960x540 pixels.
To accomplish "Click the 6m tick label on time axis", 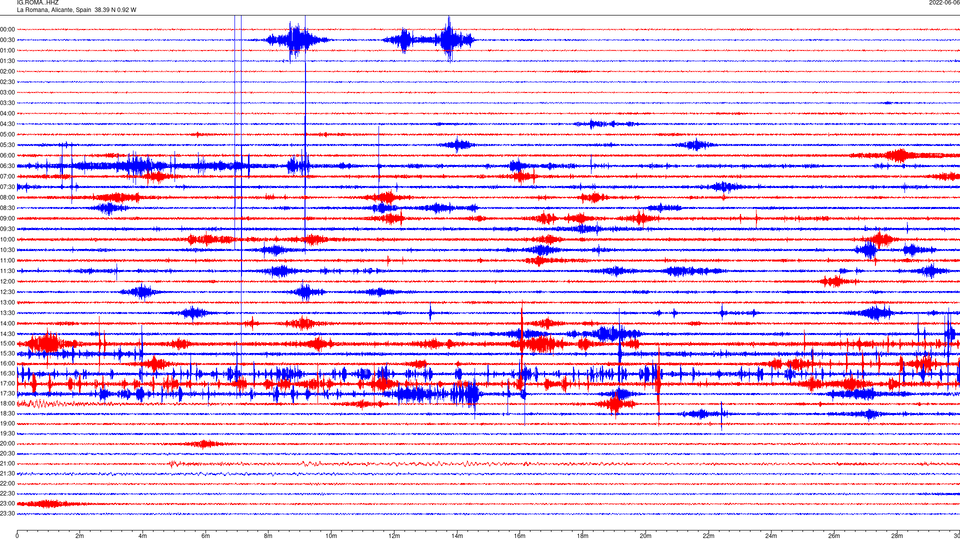I will point(205,536).
